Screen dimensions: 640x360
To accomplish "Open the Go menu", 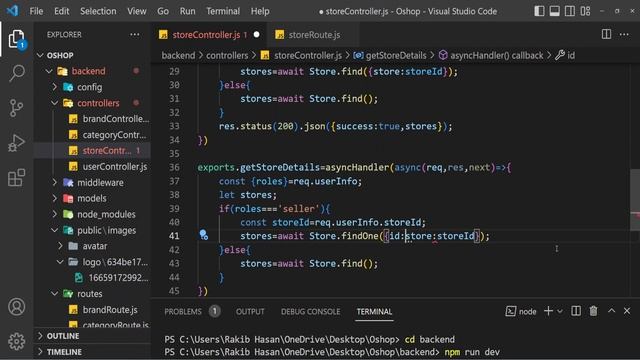I will click(163, 11).
